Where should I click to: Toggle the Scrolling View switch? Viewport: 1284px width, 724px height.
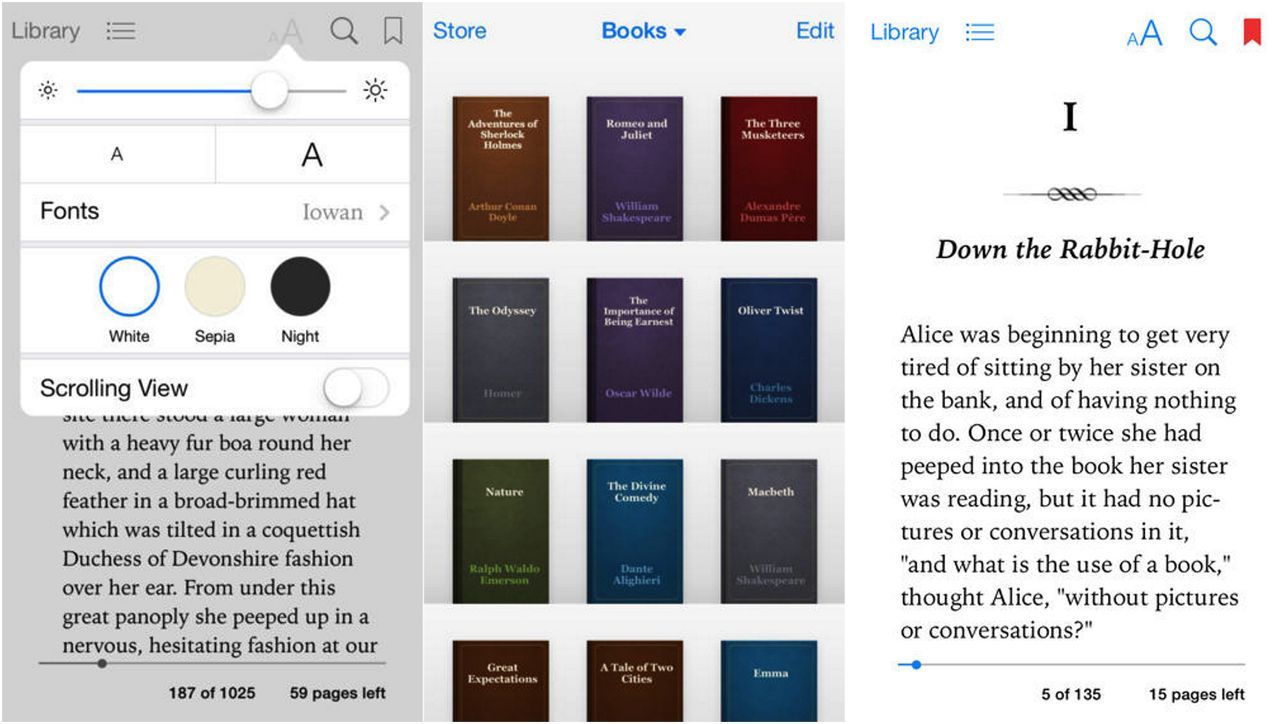[x=356, y=388]
